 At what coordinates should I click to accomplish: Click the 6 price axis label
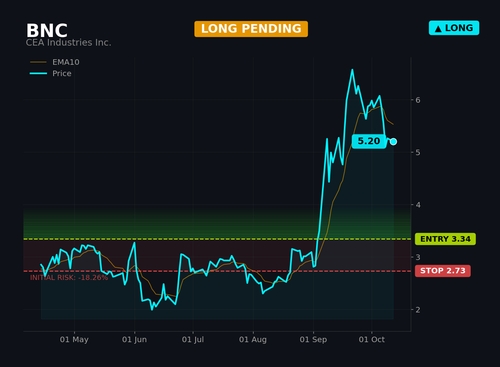[418, 100]
